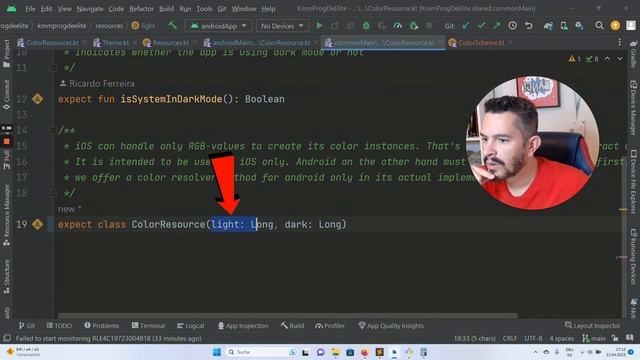The width and height of the screenshot is (640, 360).
Task: Open the Project tool window sidebar
Action: tap(6, 54)
